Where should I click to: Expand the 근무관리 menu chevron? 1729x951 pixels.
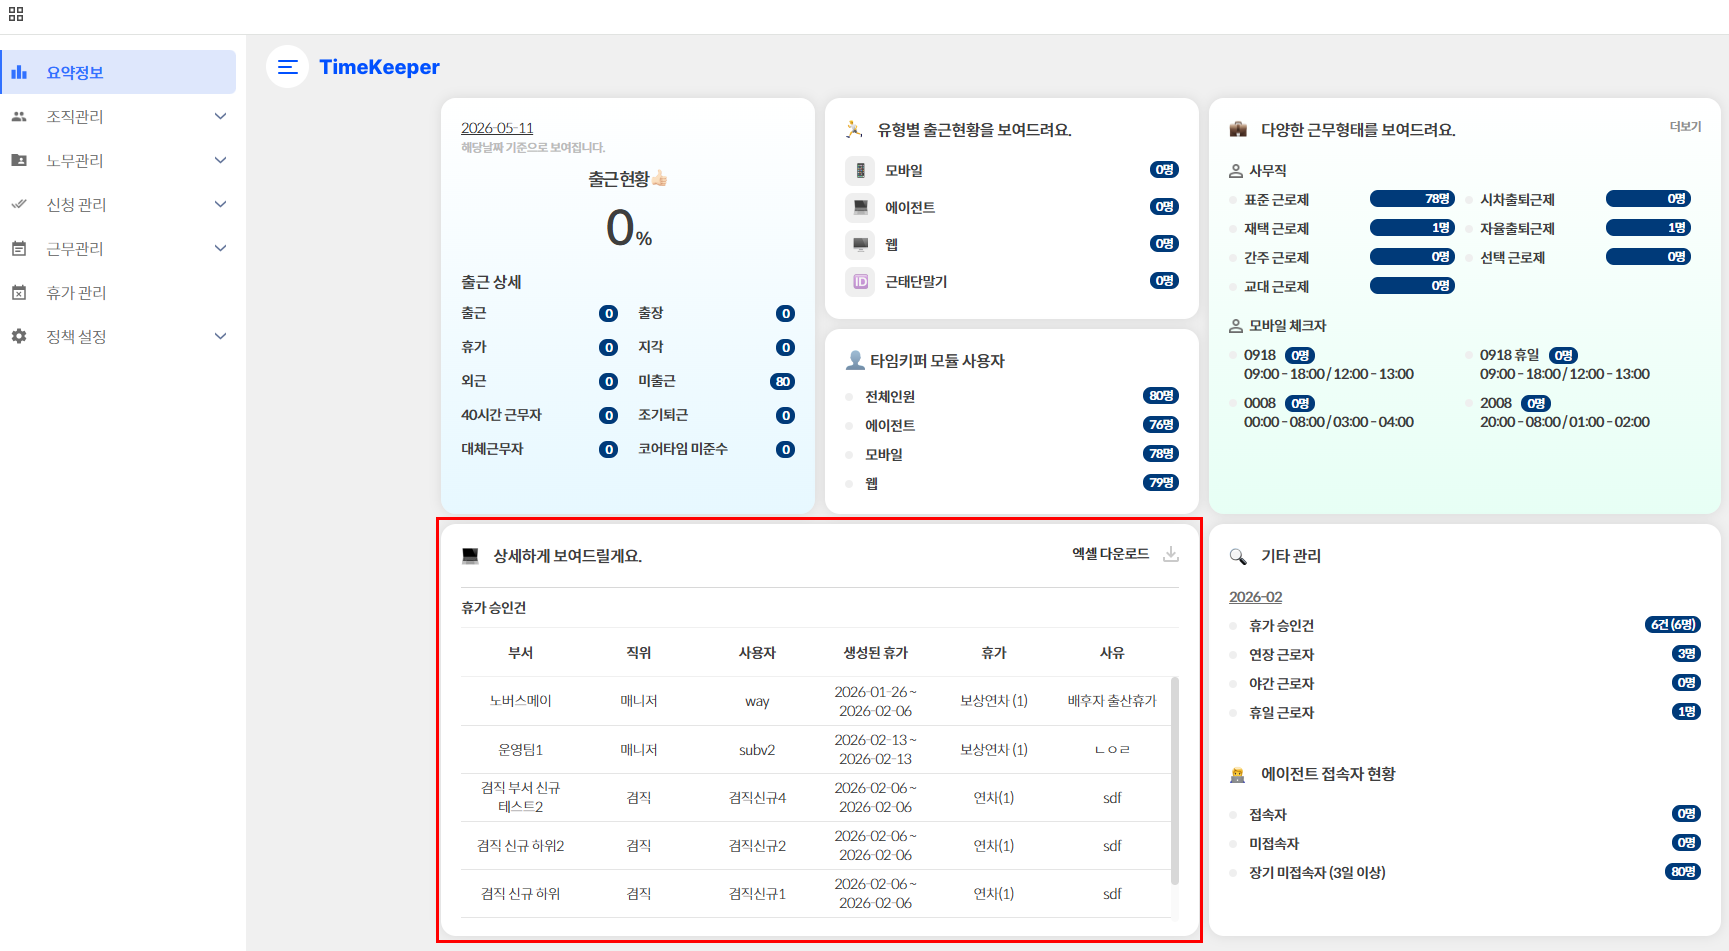pos(221,248)
